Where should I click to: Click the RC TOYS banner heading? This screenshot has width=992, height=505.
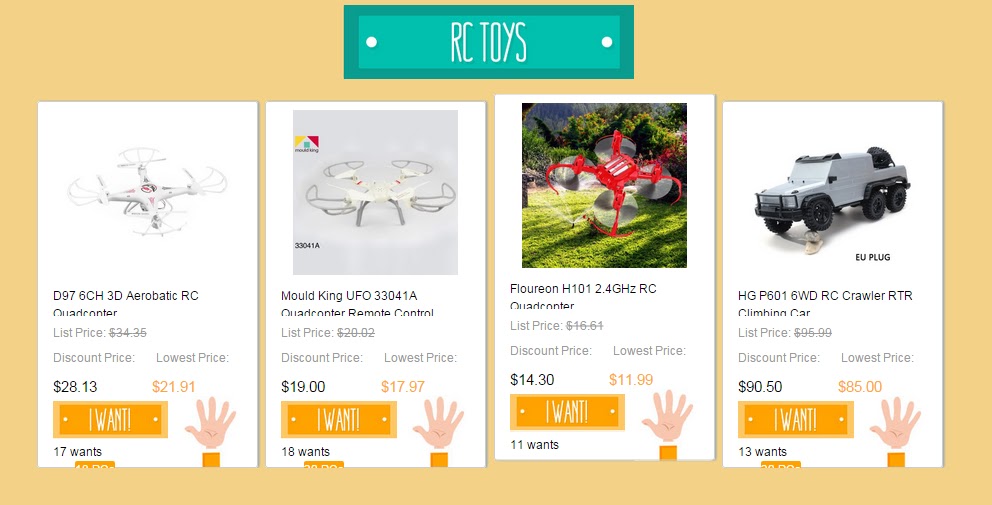coord(488,42)
